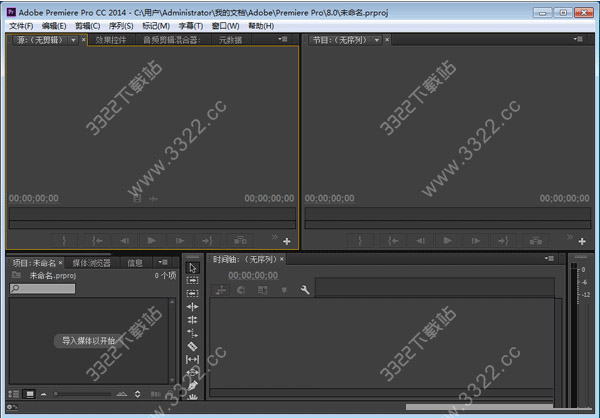Open Program panel flyout menu
This screenshot has height=418, width=600.
pos(578,39)
